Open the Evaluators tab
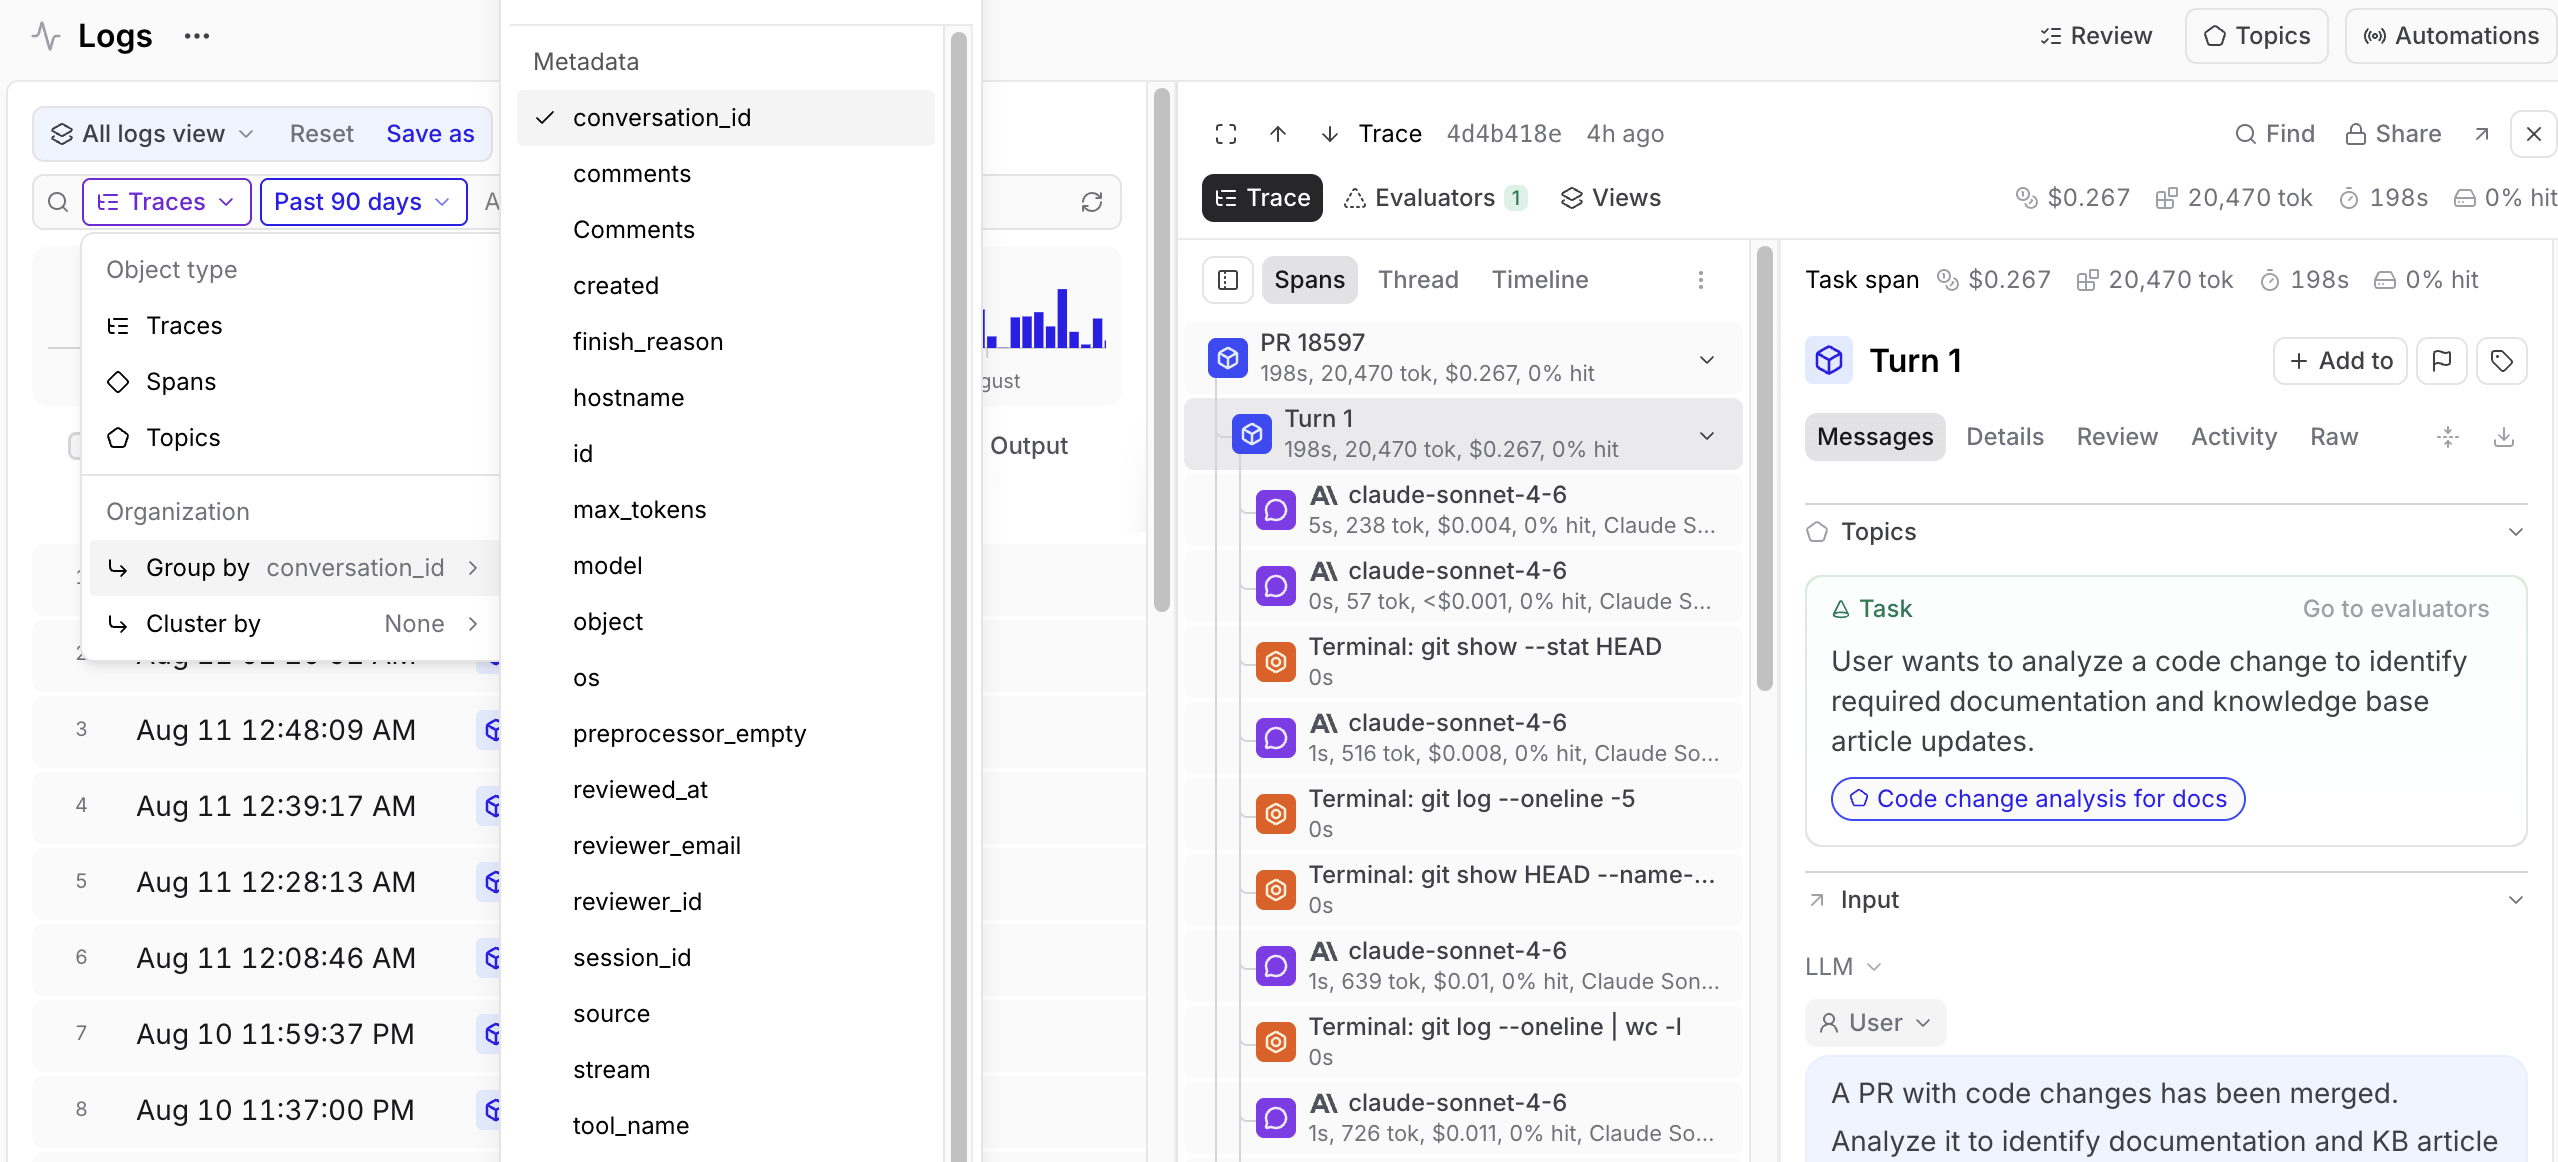The height and width of the screenshot is (1162, 2558). coord(1435,198)
